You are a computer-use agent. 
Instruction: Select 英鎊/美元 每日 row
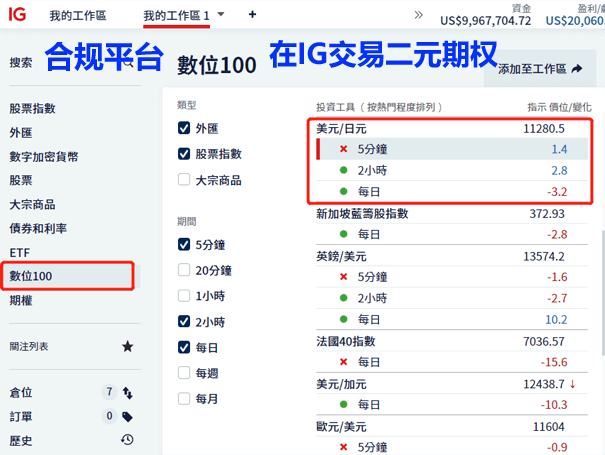click(452, 319)
